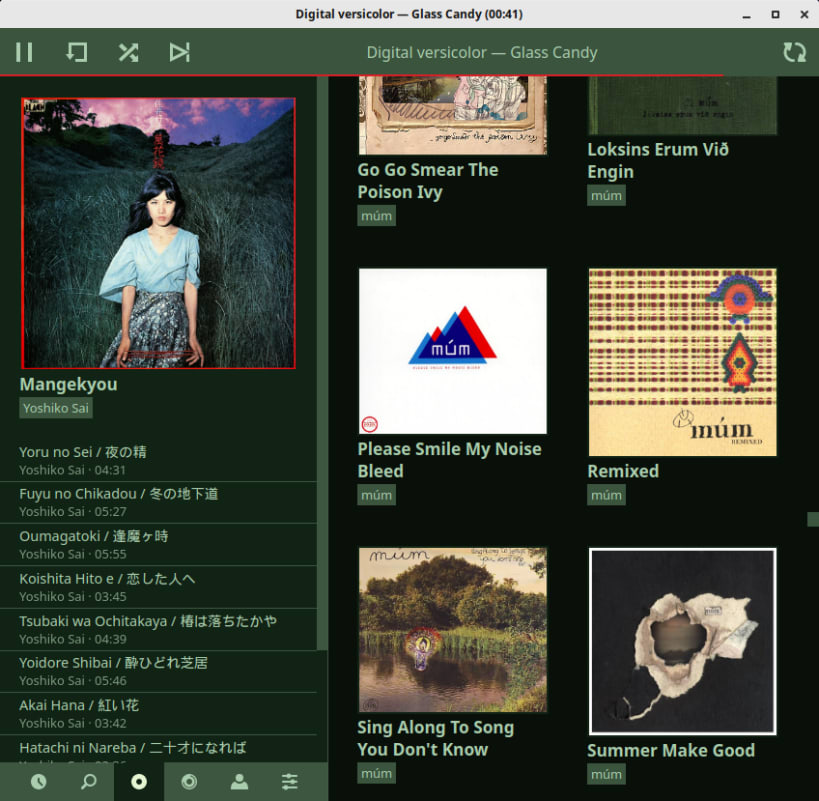The height and width of the screenshot is (801, 819).
Task: Open the search tab (magnifier icon)
Action: [x=89, y=782]
